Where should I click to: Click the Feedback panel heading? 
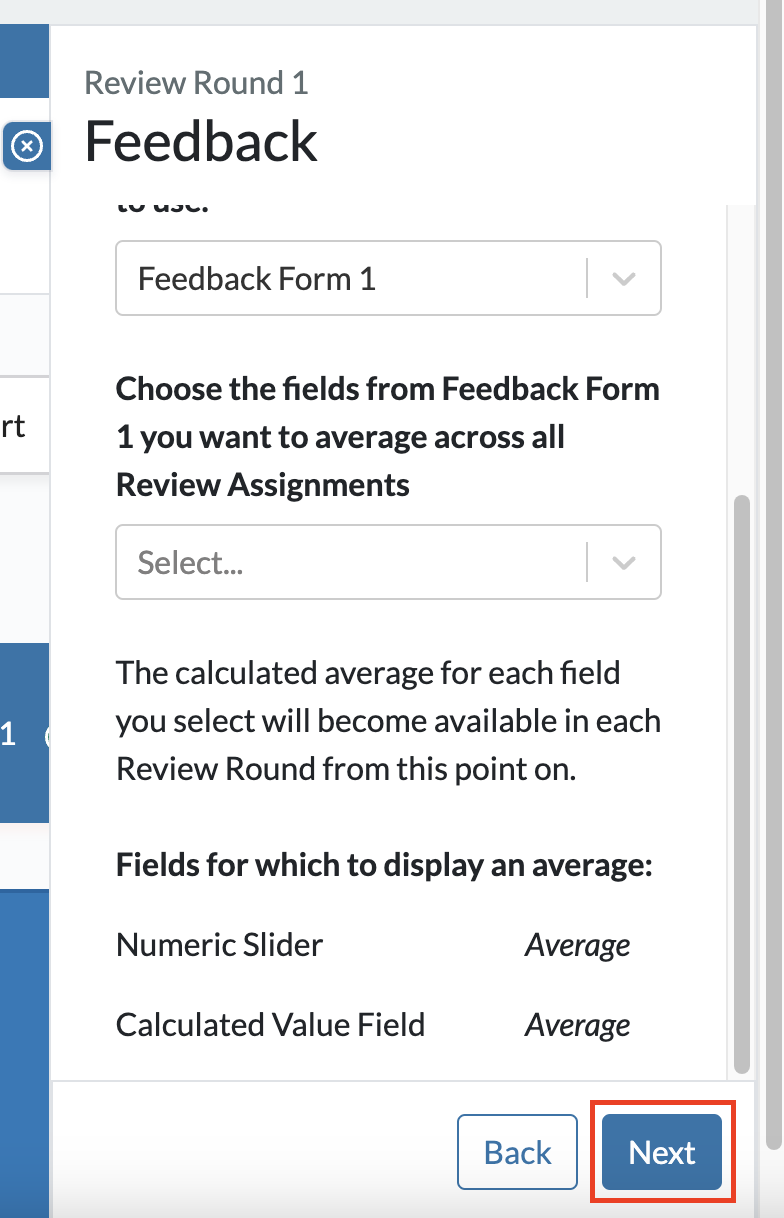(201, 141)
